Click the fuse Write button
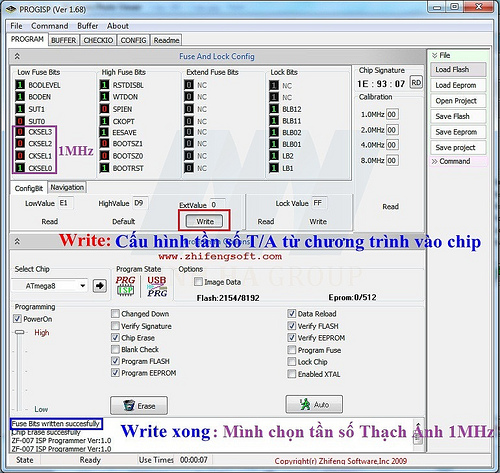This screenshot has height=473, width=500. [204, 221]
